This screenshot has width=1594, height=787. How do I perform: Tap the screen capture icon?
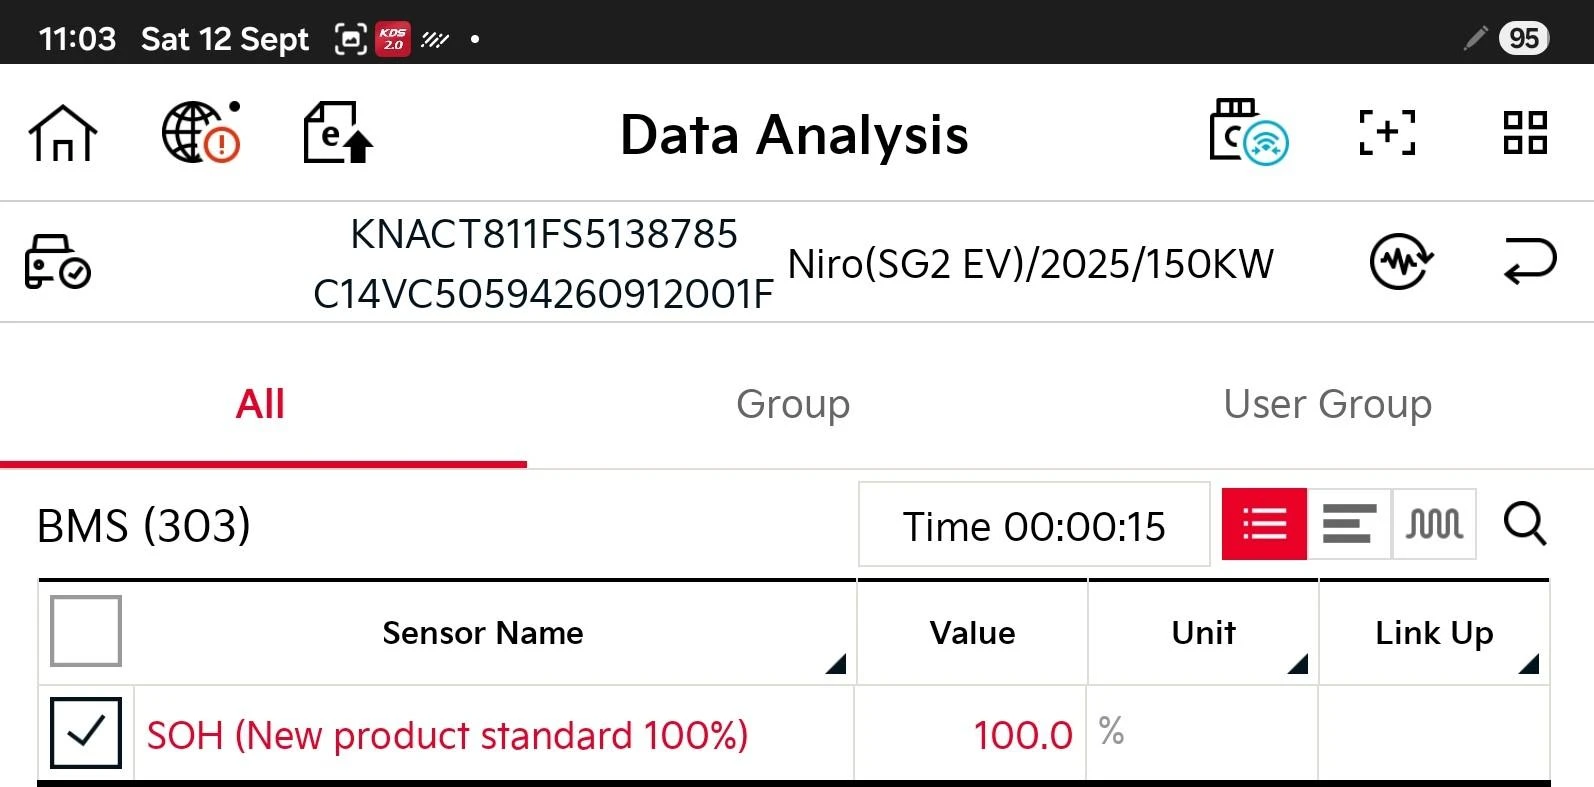click(x=1387, y=132)
